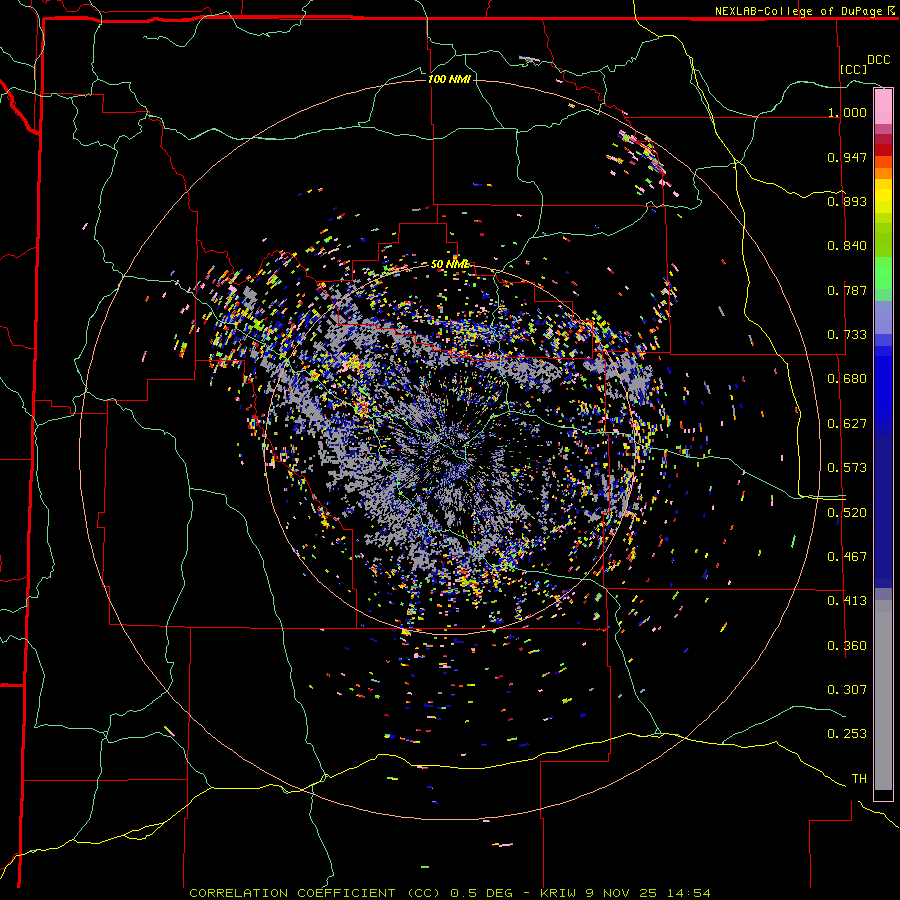Viewport: 900px width, 900px height.
Task: Pick the yellow segment of the color bar
Action: [883, 197]
